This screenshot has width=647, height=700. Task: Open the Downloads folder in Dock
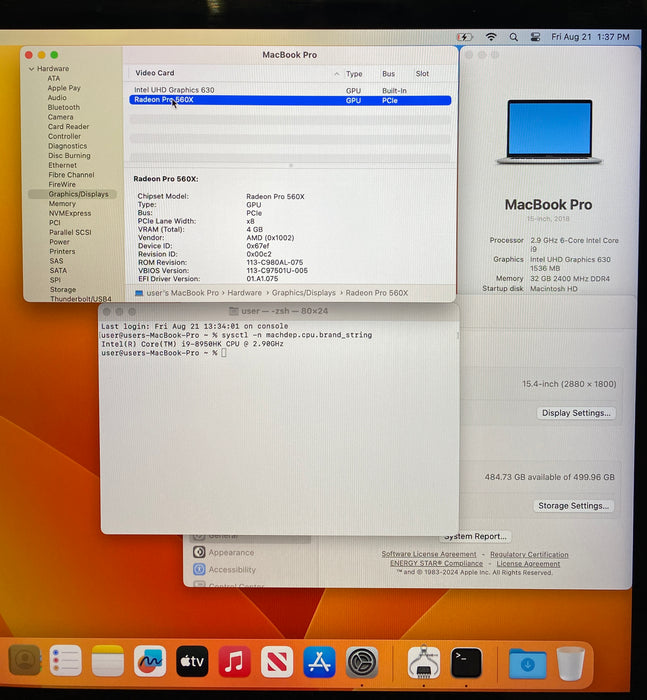point(527,664)
